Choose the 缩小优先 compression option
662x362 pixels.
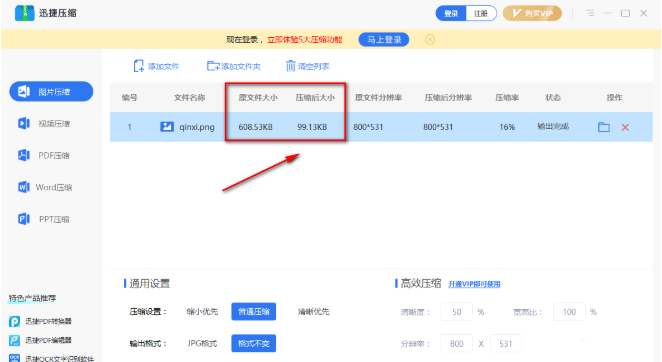(x=202, y=312)
